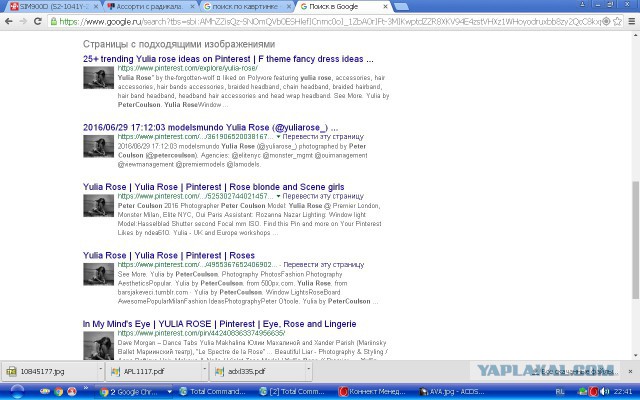The width and height of the screenshot is (640, 400).
Task: Click thumbnail of 'modelsmundo Yulia Rose' result
Action: [98, 146]
